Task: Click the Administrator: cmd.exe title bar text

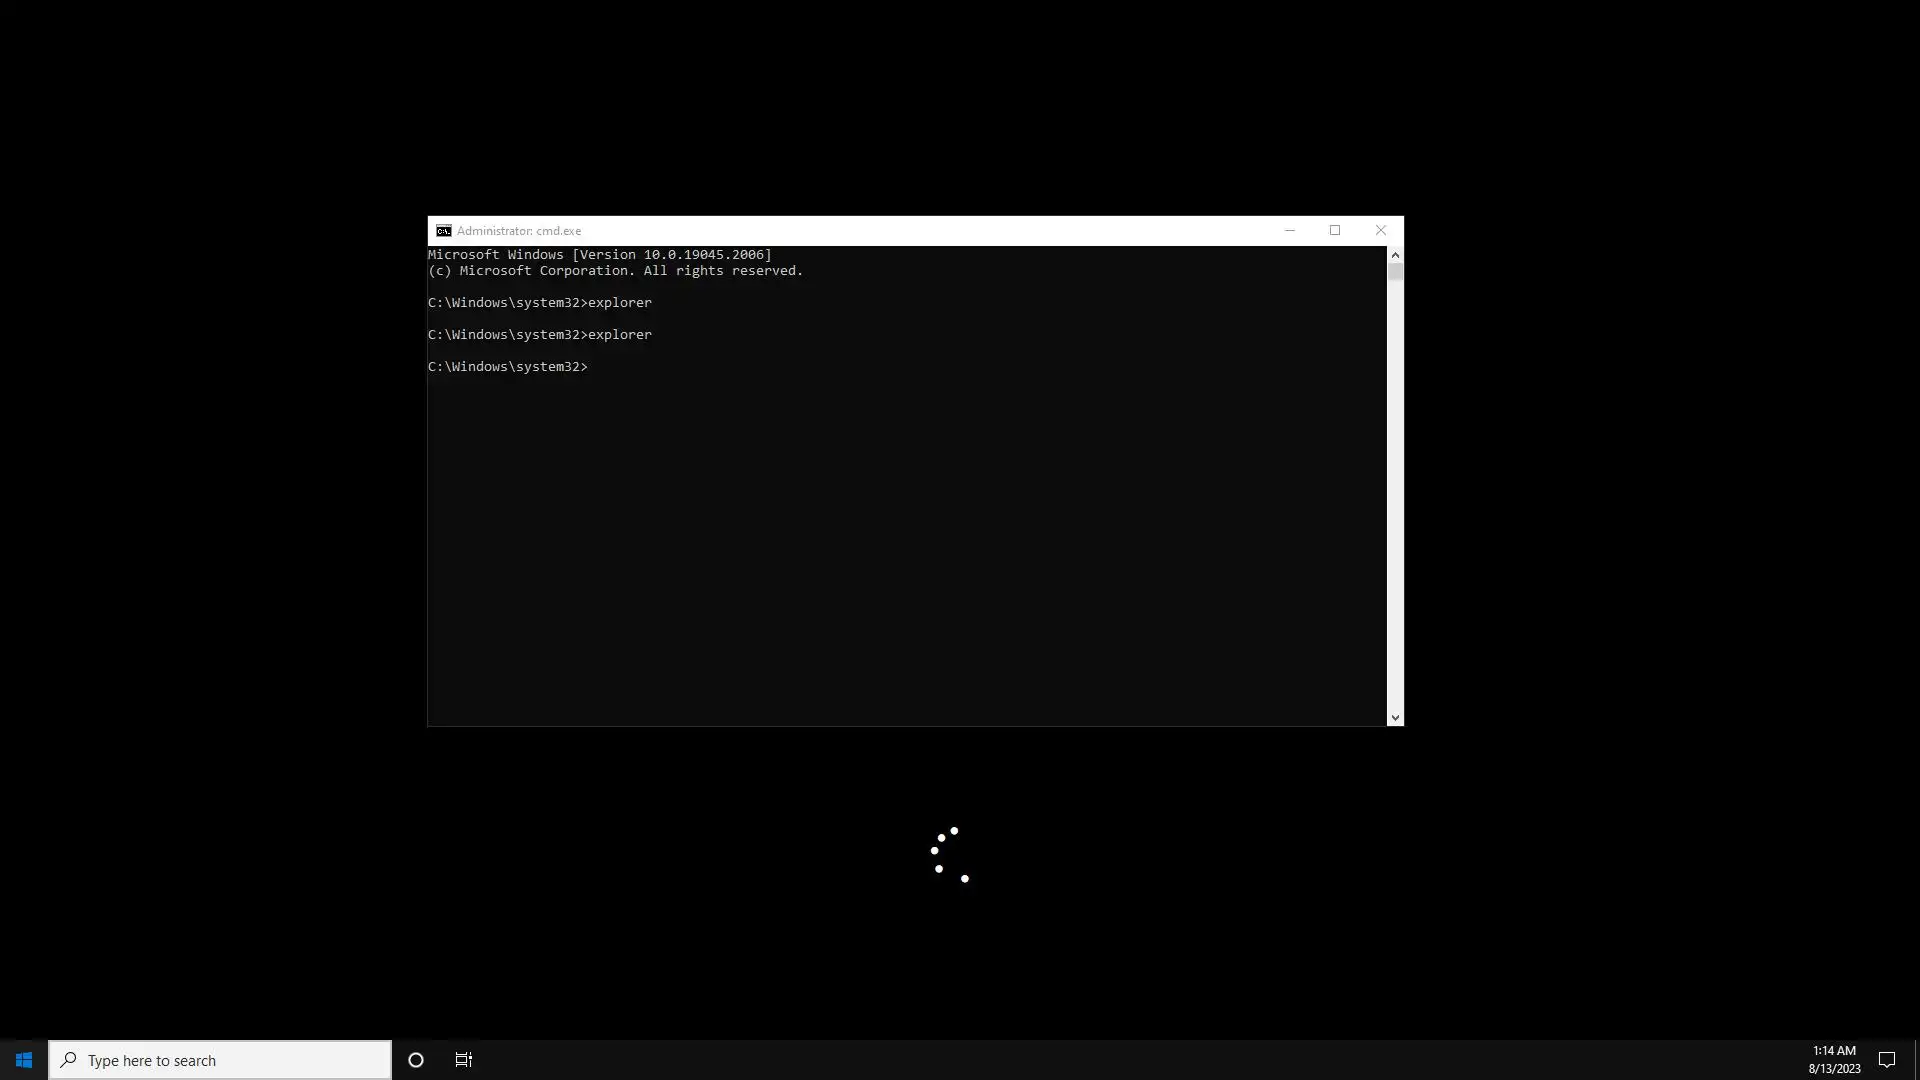Action: point(519,231)
